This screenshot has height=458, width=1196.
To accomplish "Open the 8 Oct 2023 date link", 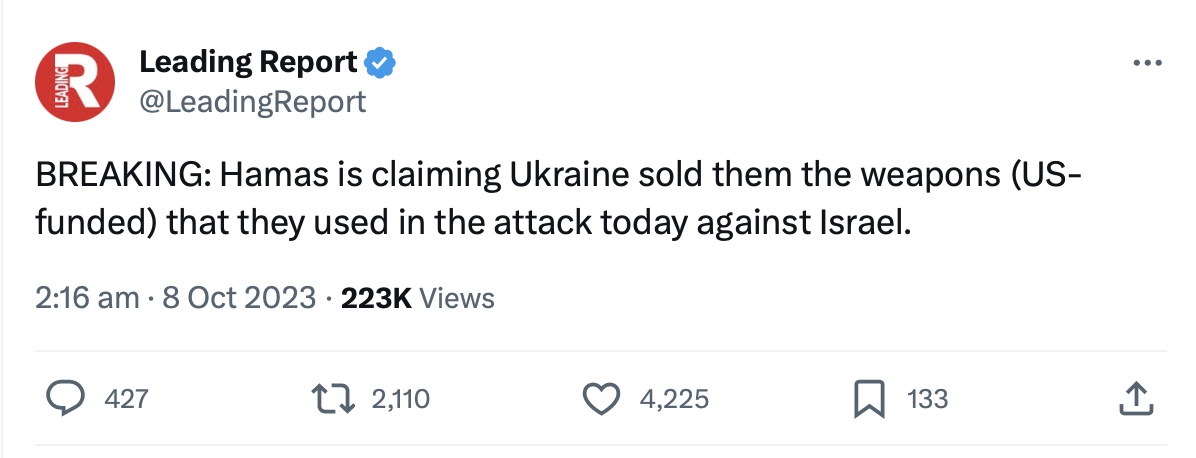I will point(240,298).
